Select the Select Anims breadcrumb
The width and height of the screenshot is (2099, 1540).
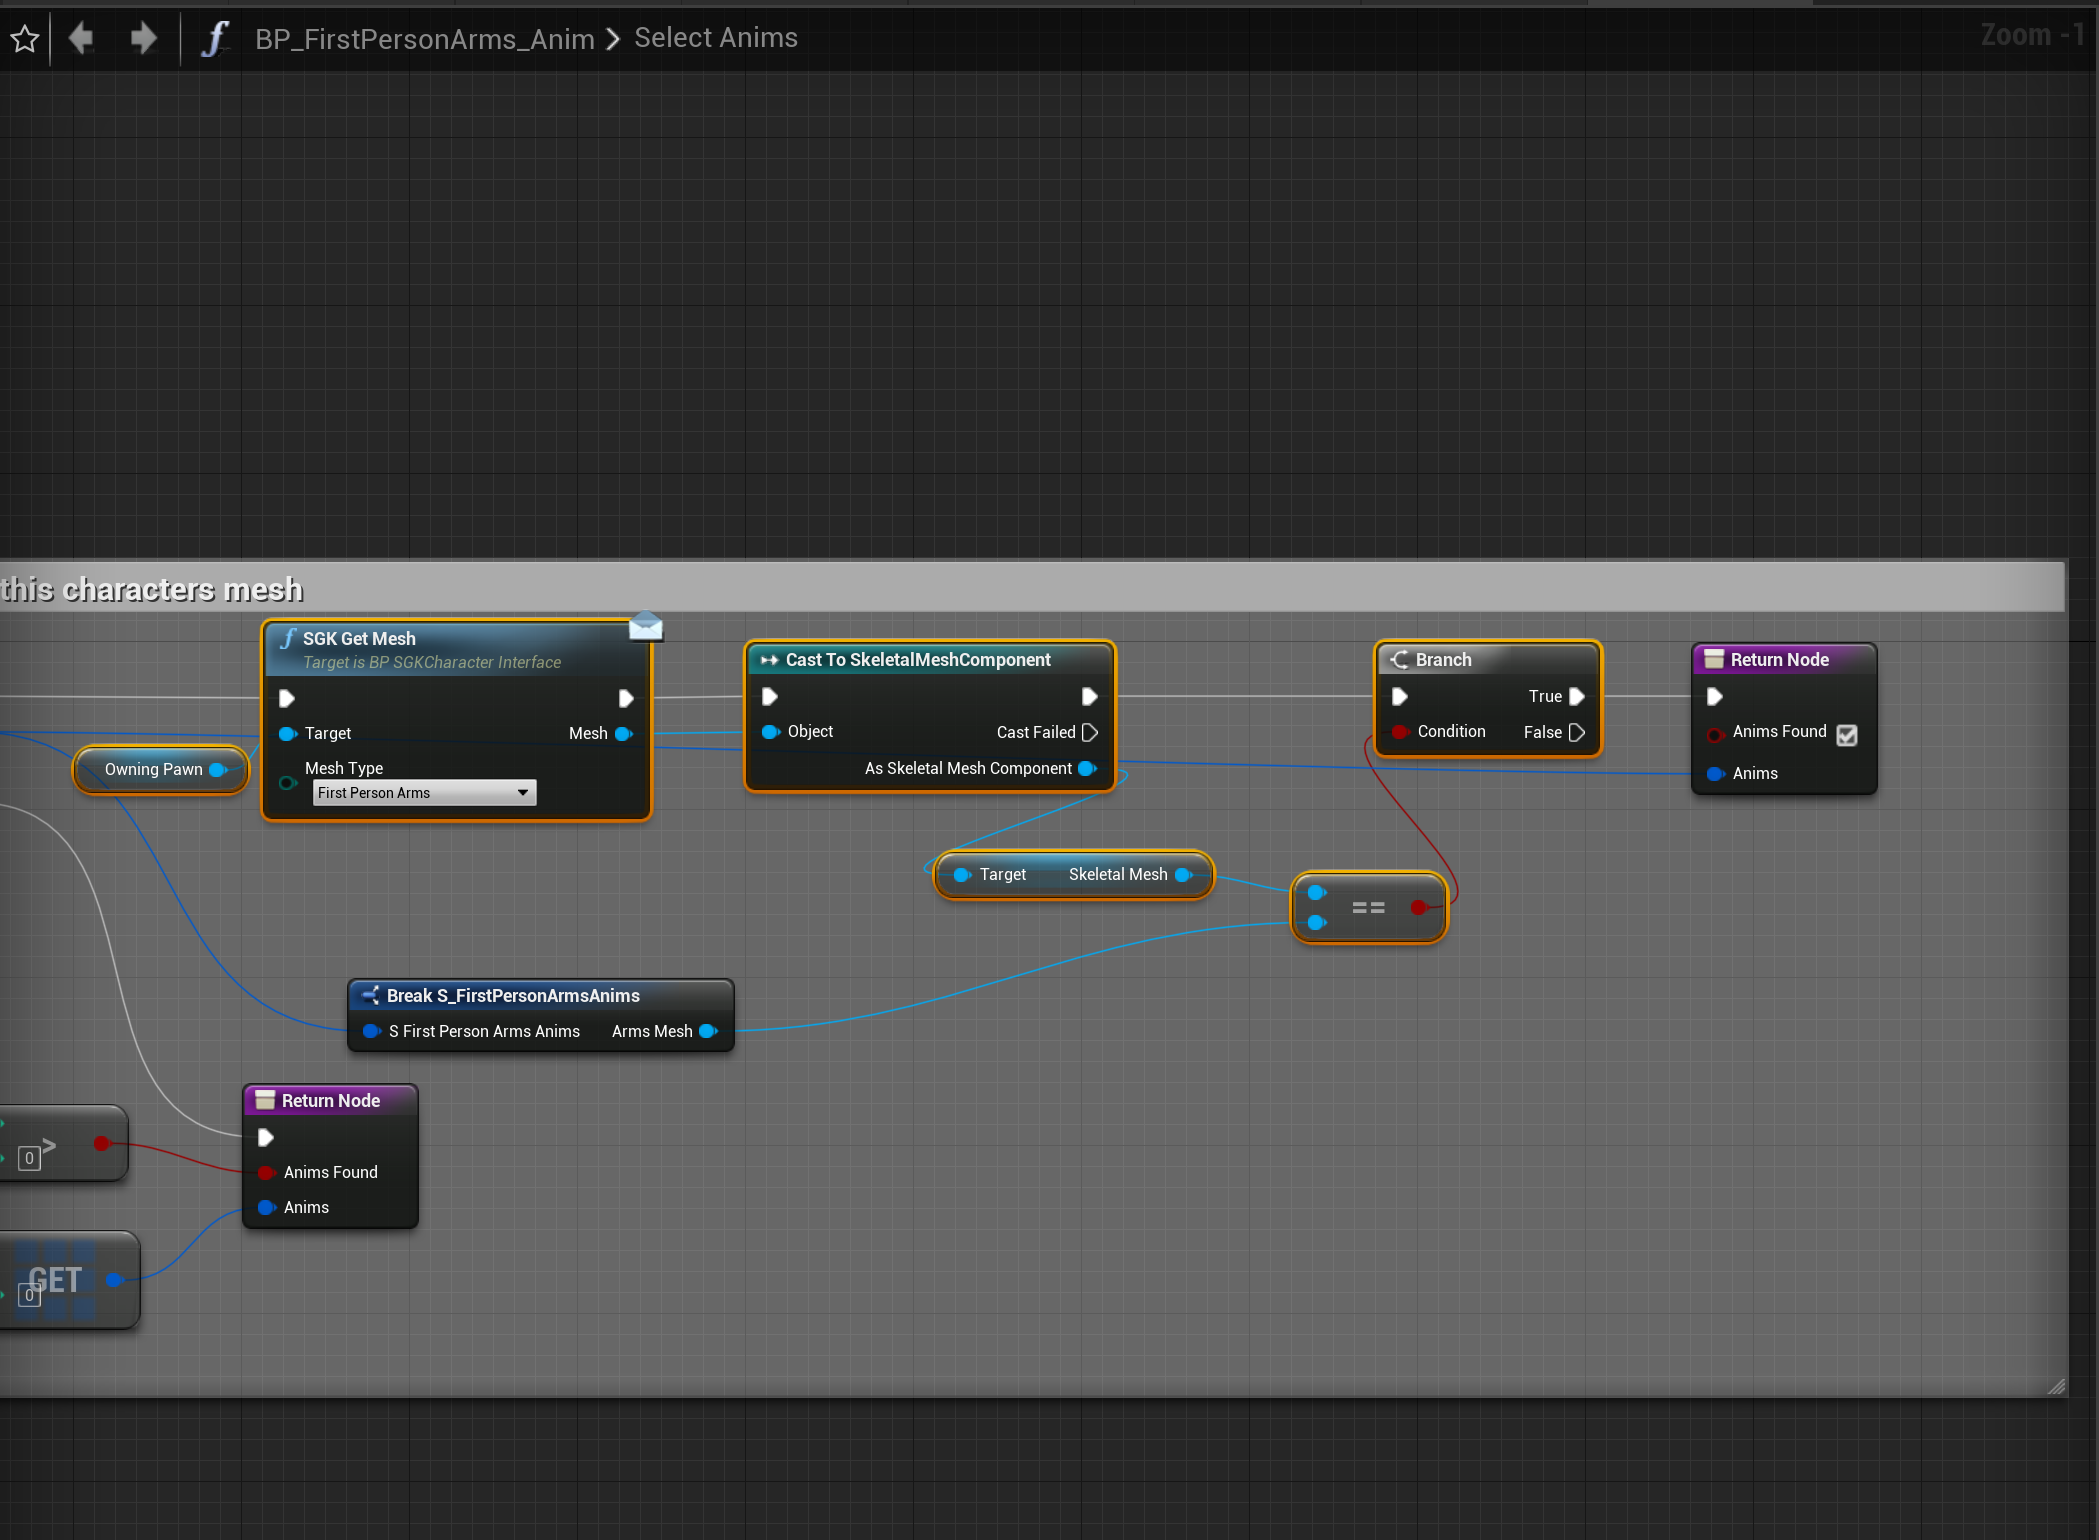pyautogui.click(x=715, y=38)
